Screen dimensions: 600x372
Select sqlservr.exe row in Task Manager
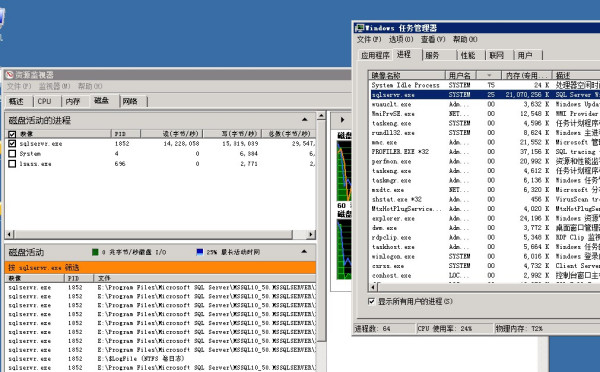484,95
